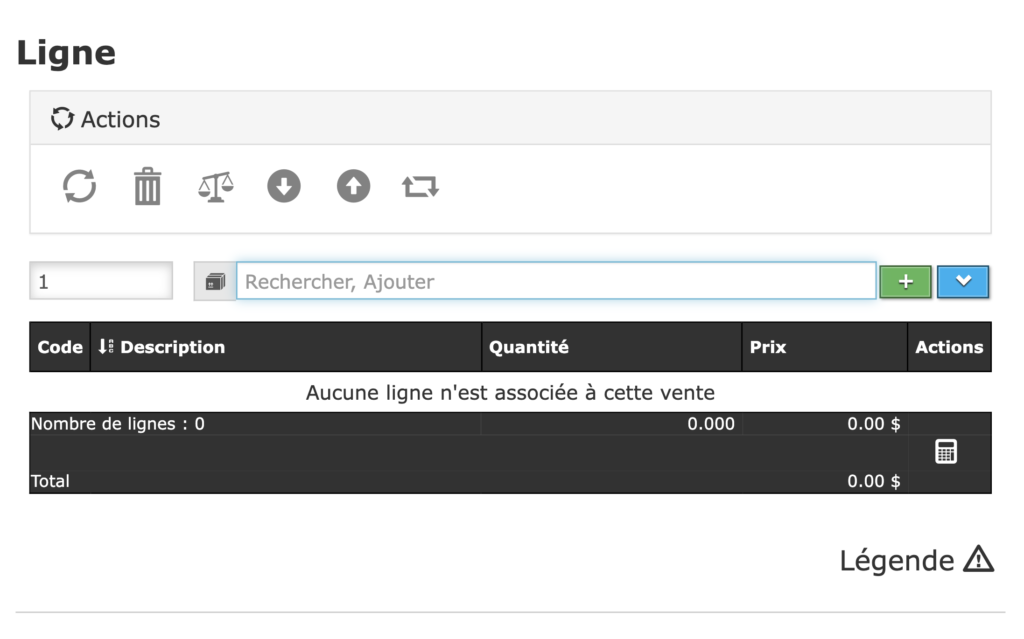Click the product box icon beside search
The width and height of the screenshot is (1024, 639).
[215, 282]
